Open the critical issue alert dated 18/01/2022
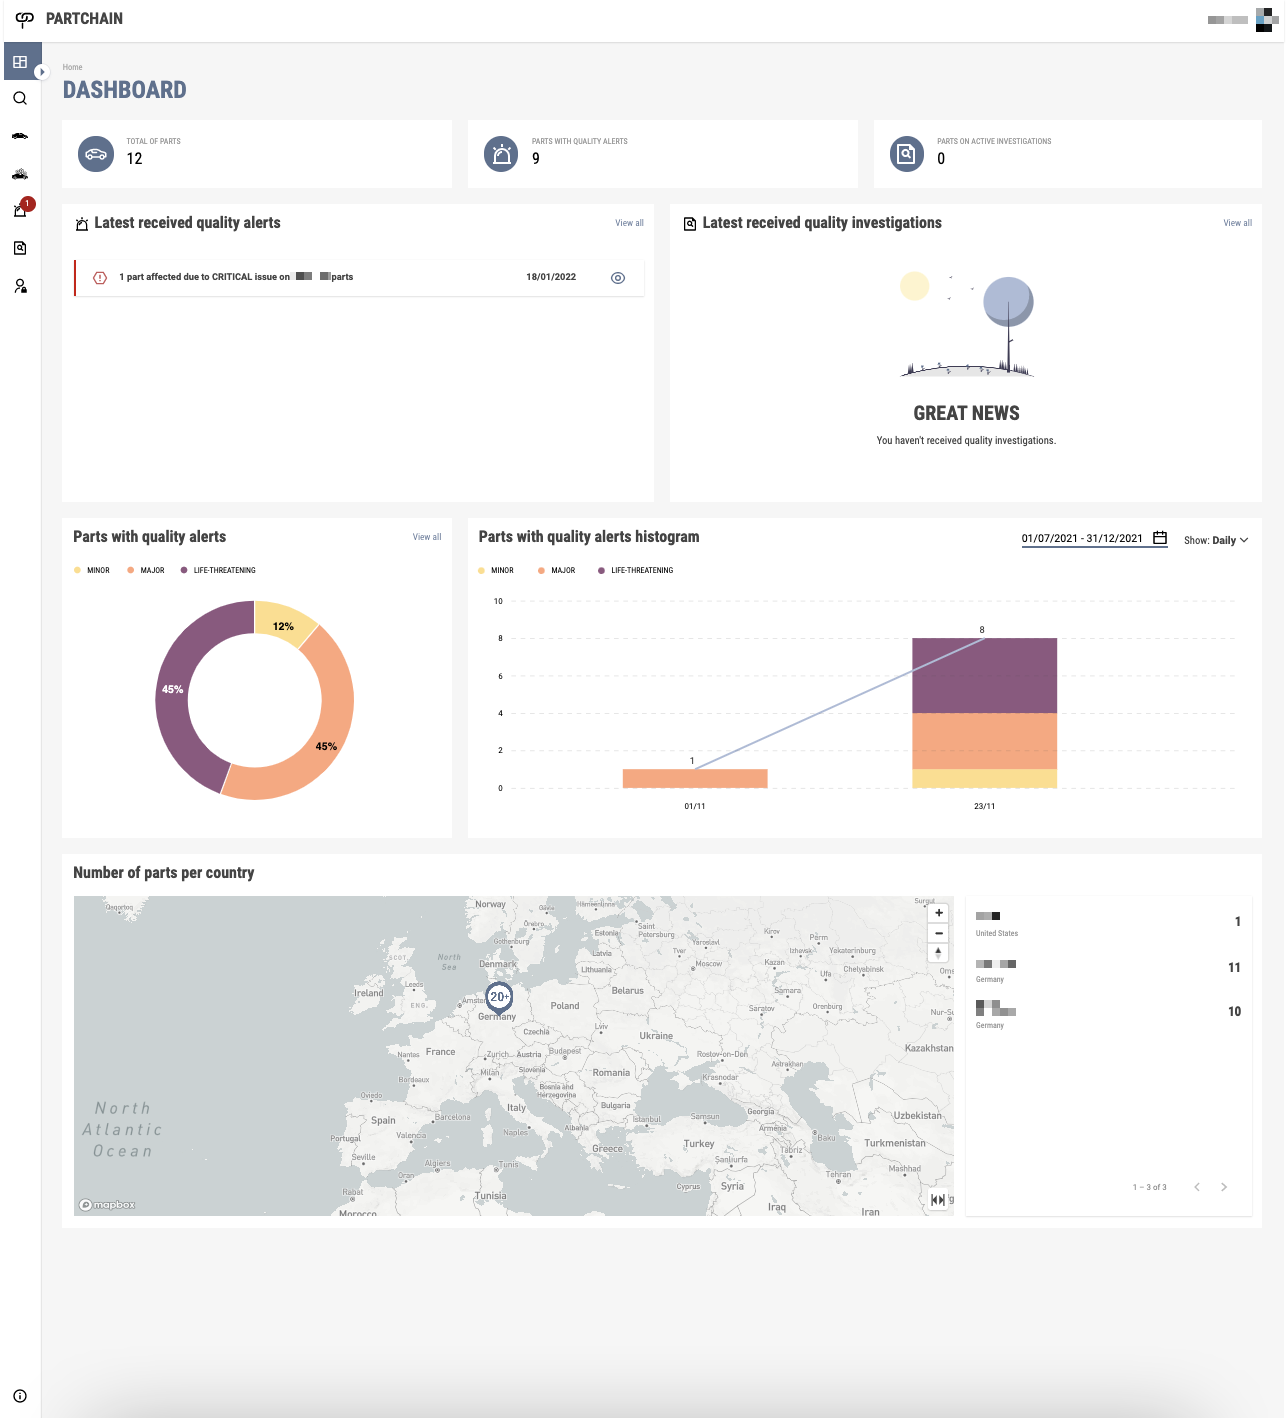This screenshot has width=1288, height=1418. (x=359, y=277)
